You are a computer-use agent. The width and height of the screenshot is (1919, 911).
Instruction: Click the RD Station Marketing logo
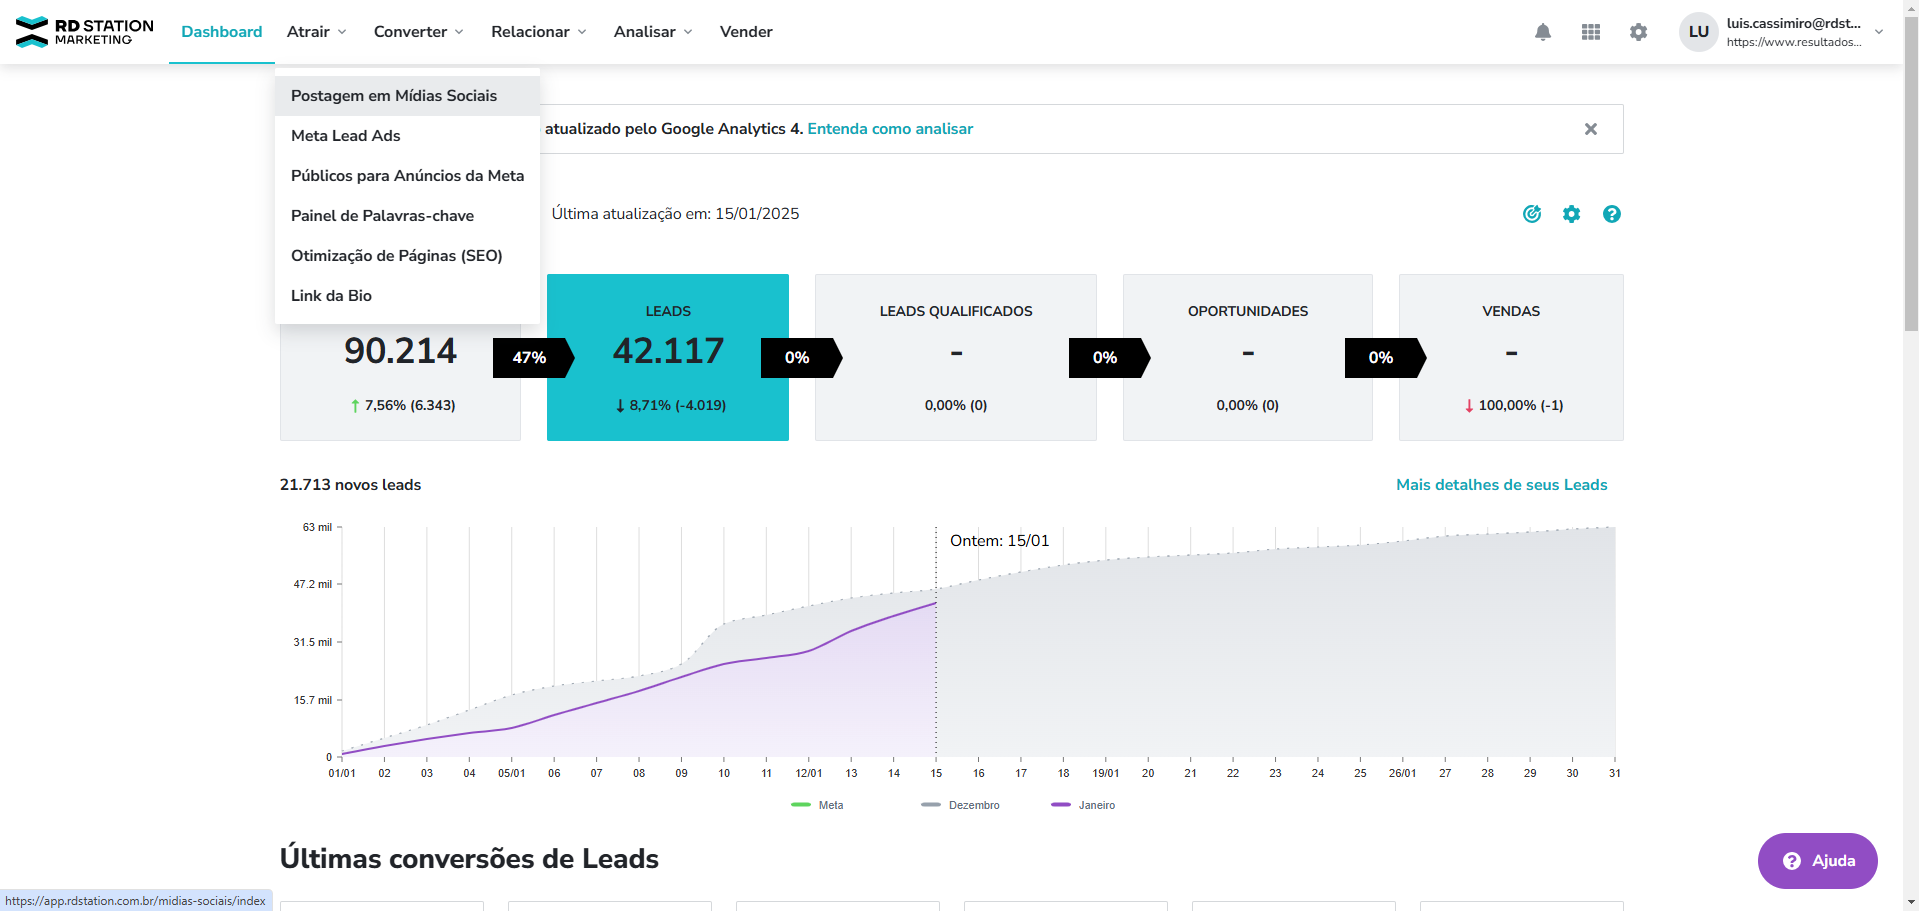tap(85, 32)
